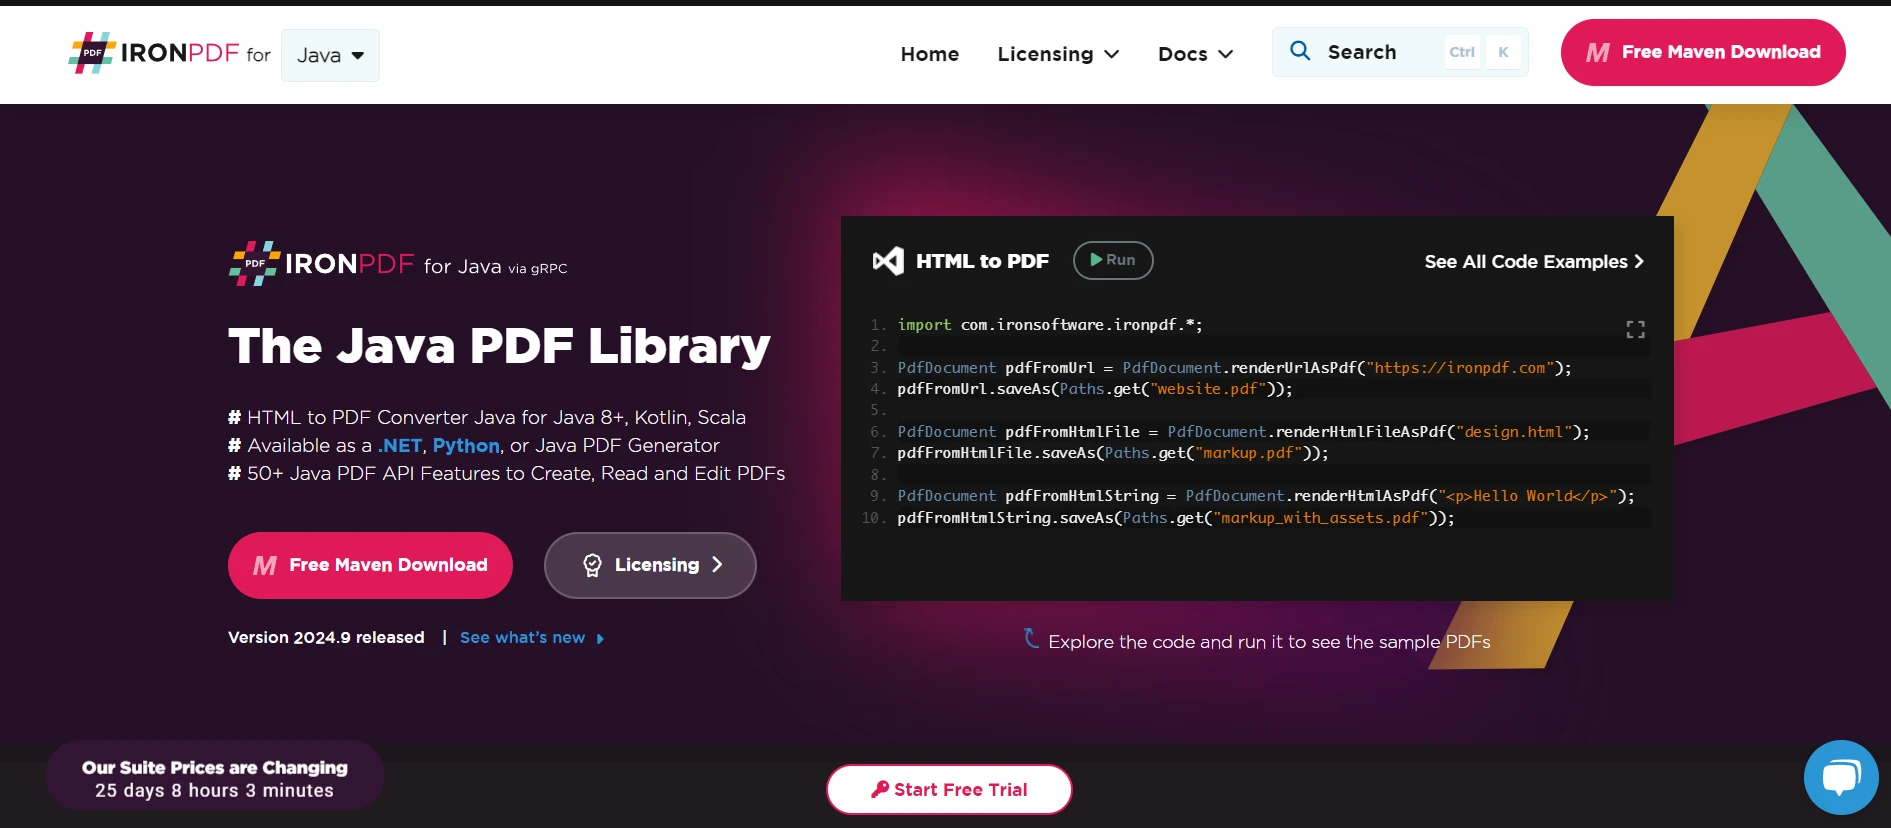1891x828 pixels.
Task: Click the HTML to PDF icon in code panel
Action: click(888, 261)
